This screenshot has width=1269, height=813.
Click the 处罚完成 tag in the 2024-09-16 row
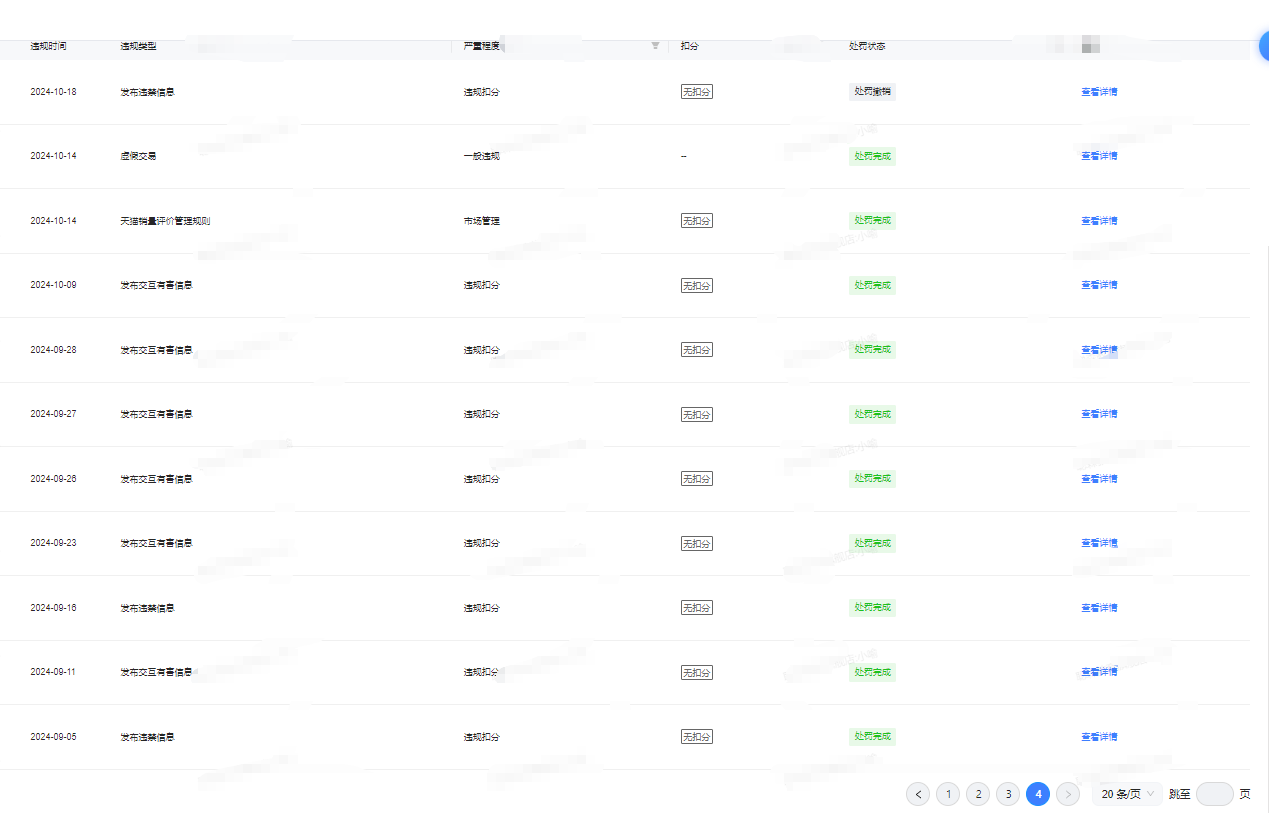click(x=872, y=607)
